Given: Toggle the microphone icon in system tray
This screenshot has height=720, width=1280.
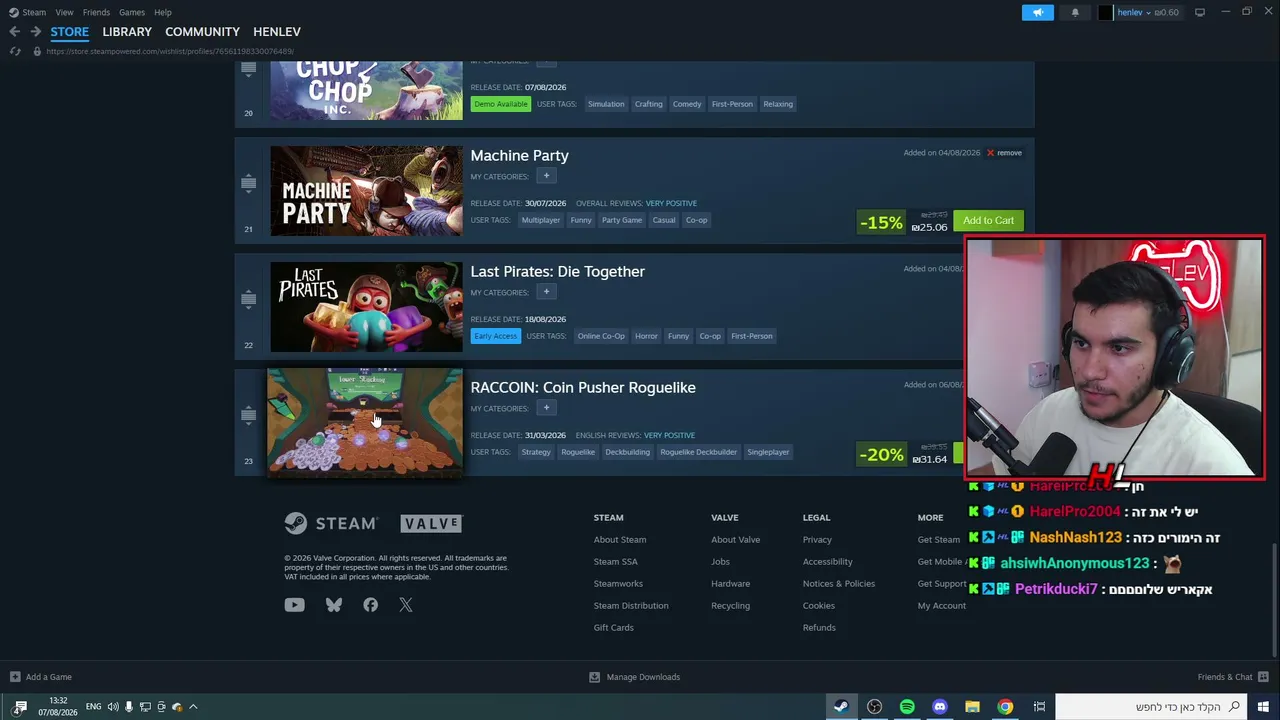Looking at the screenshot, I should point(129,707).
